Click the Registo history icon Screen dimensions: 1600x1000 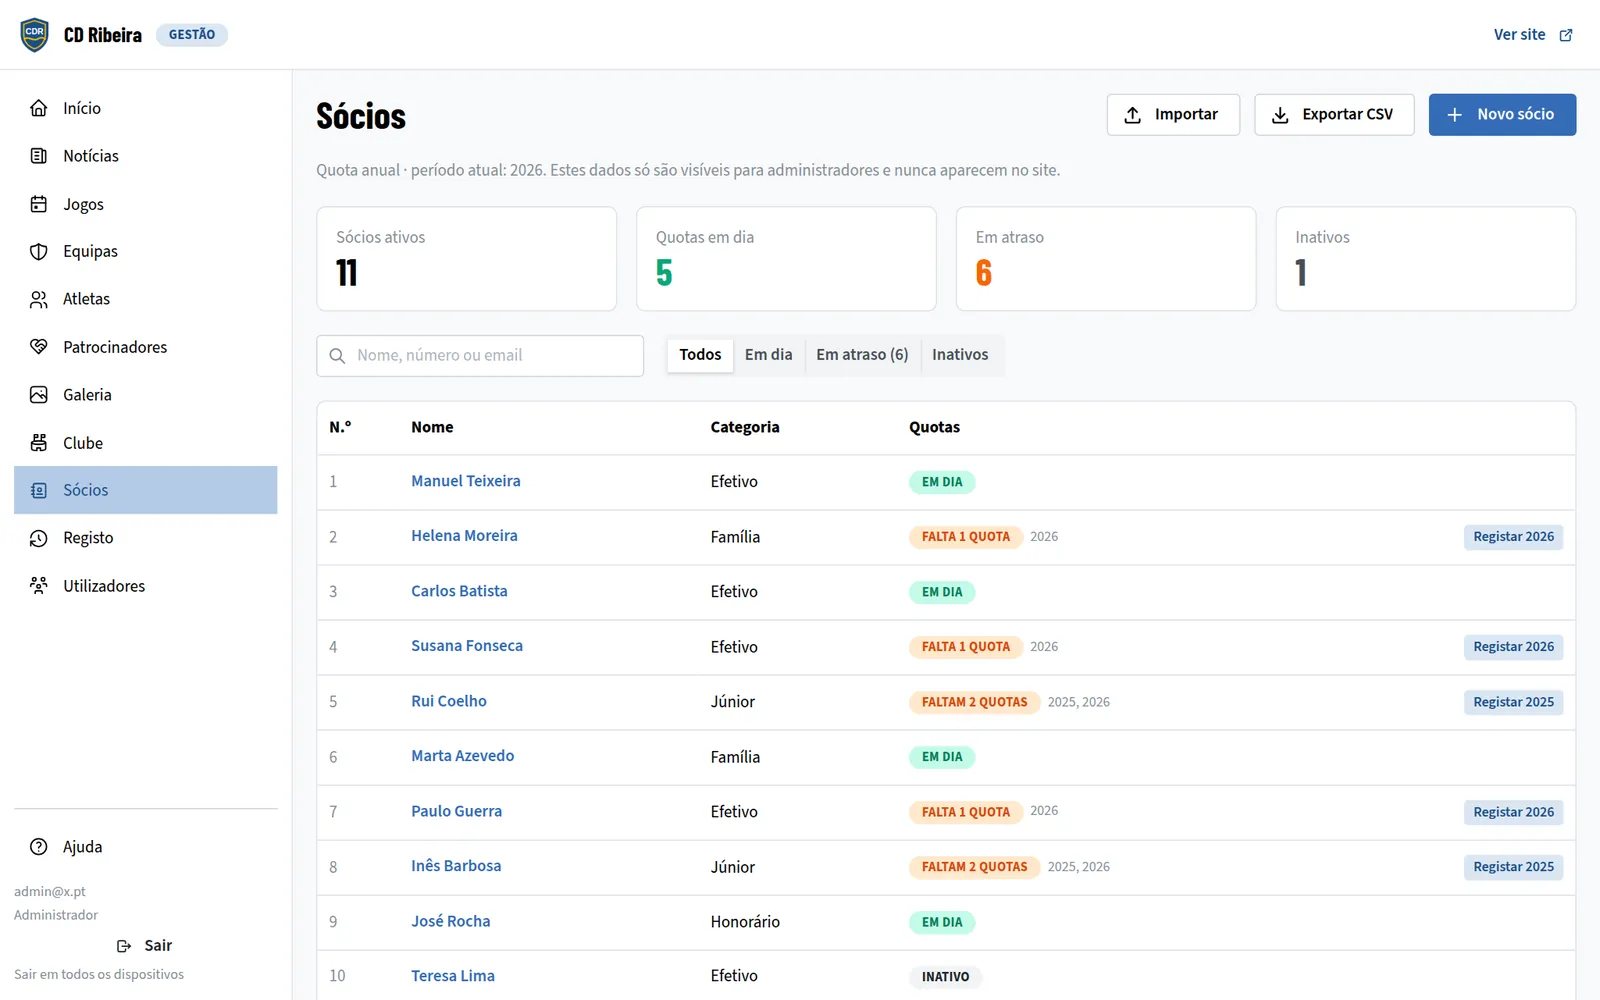[39, 538]
